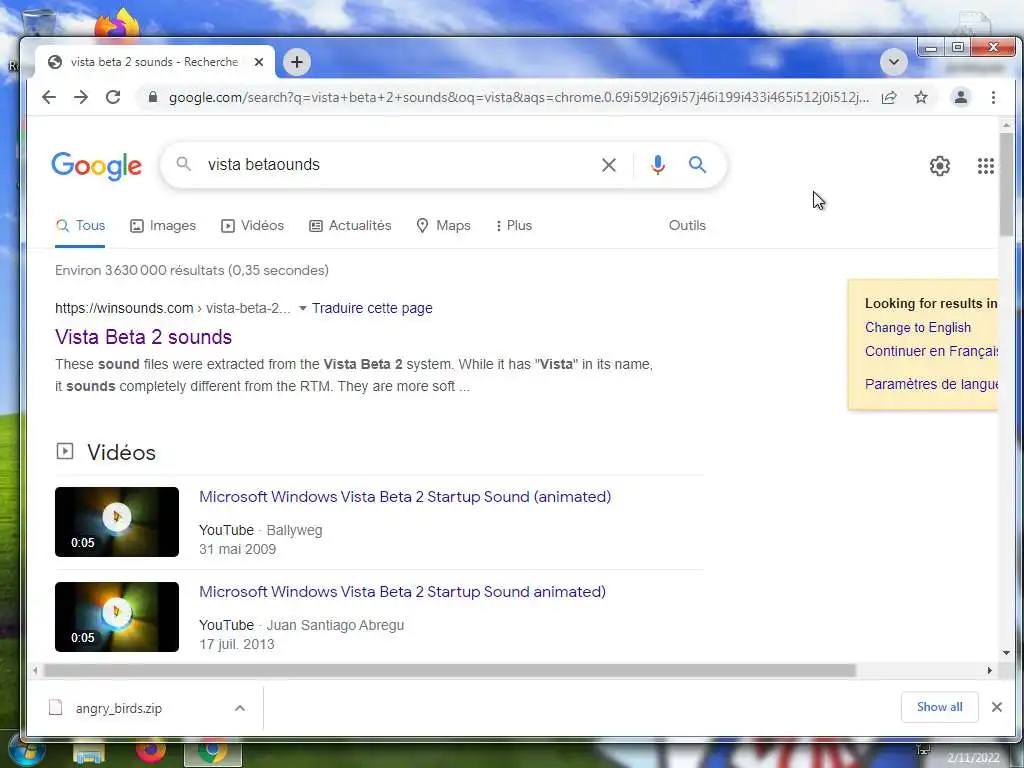
Task: Open the Google apps grid icon
Action: tap(985, 166)
